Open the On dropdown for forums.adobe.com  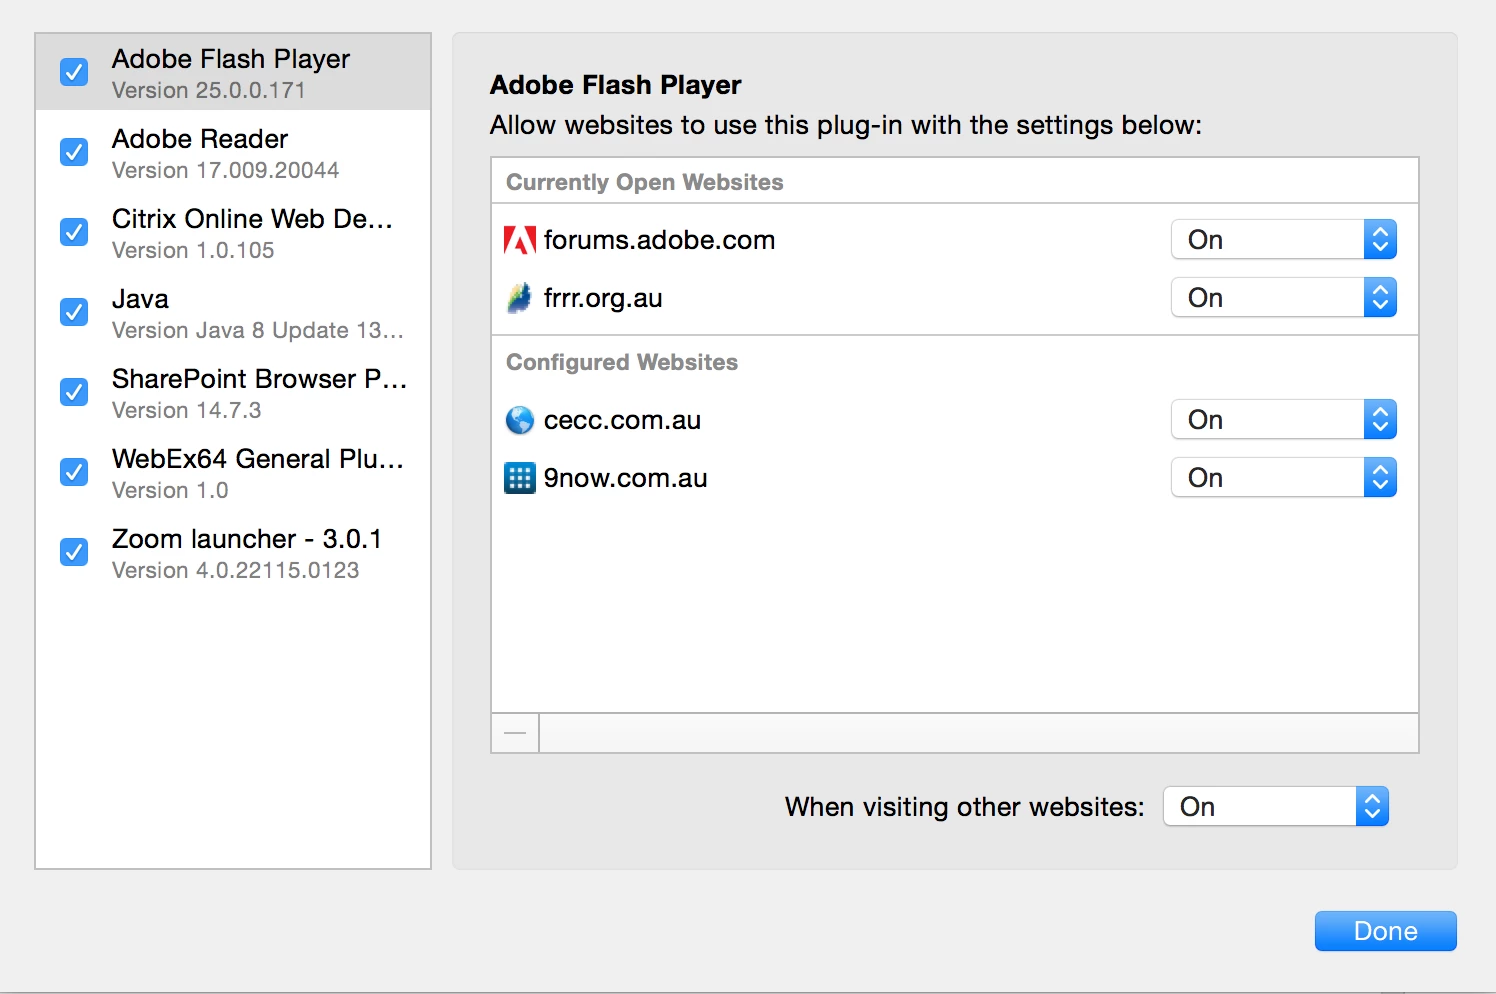point(1284,240)
